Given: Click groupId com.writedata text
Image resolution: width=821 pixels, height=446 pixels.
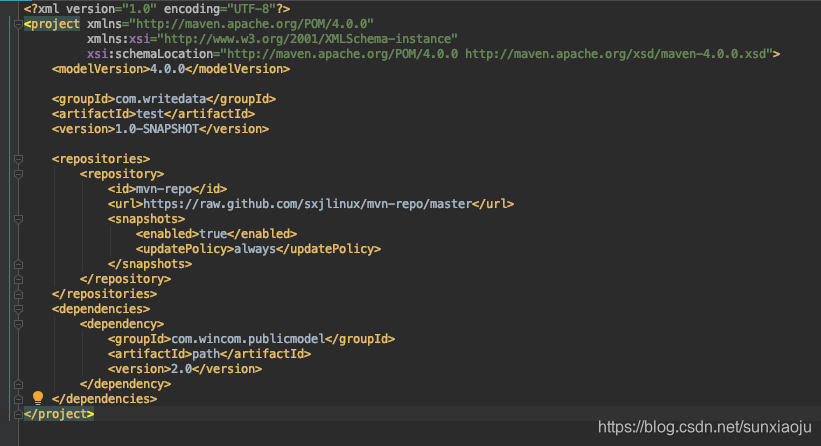Looking at the screenshot, I should pos(163,99).
